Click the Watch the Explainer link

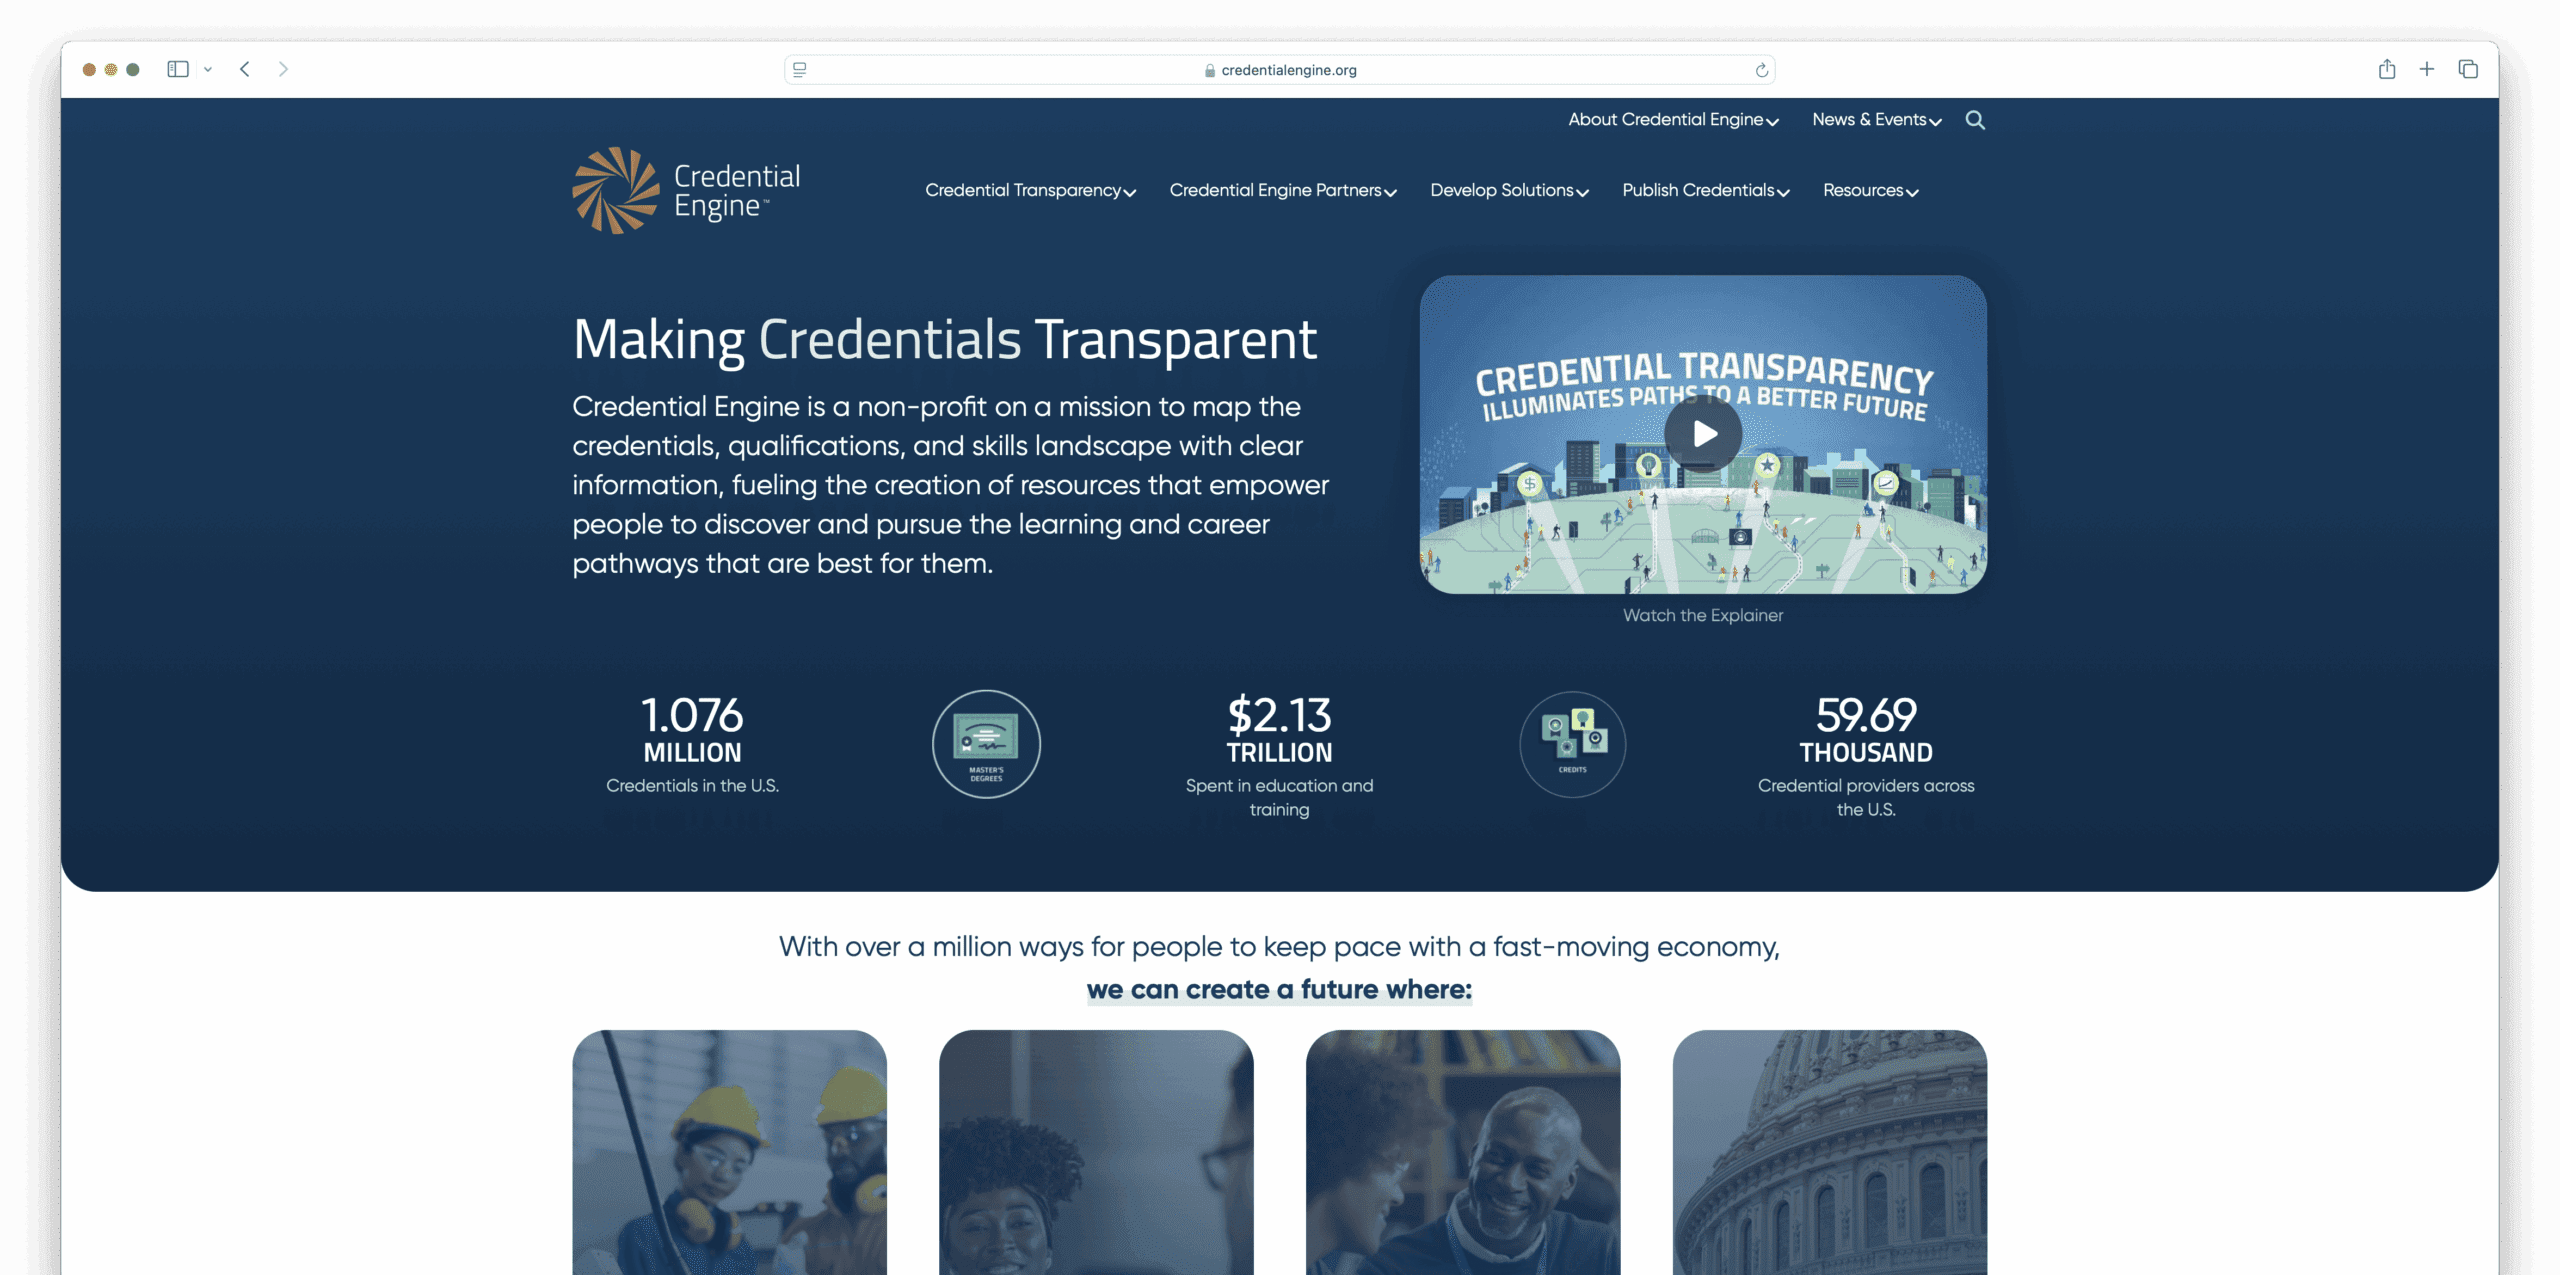tap(1703, 616)
